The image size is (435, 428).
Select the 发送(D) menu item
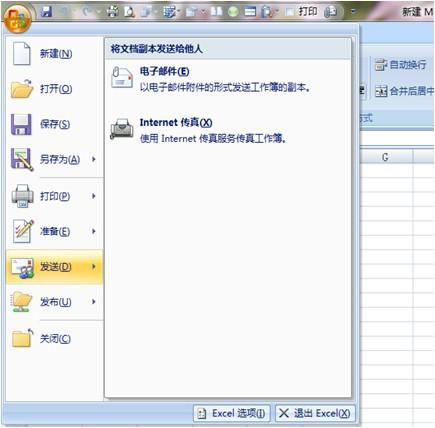[55, 267]
